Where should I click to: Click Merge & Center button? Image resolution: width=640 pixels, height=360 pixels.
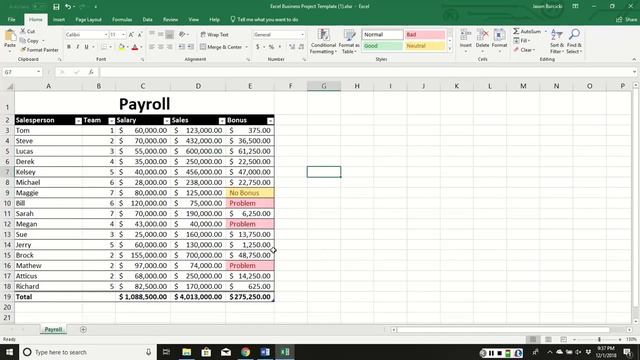222,47
